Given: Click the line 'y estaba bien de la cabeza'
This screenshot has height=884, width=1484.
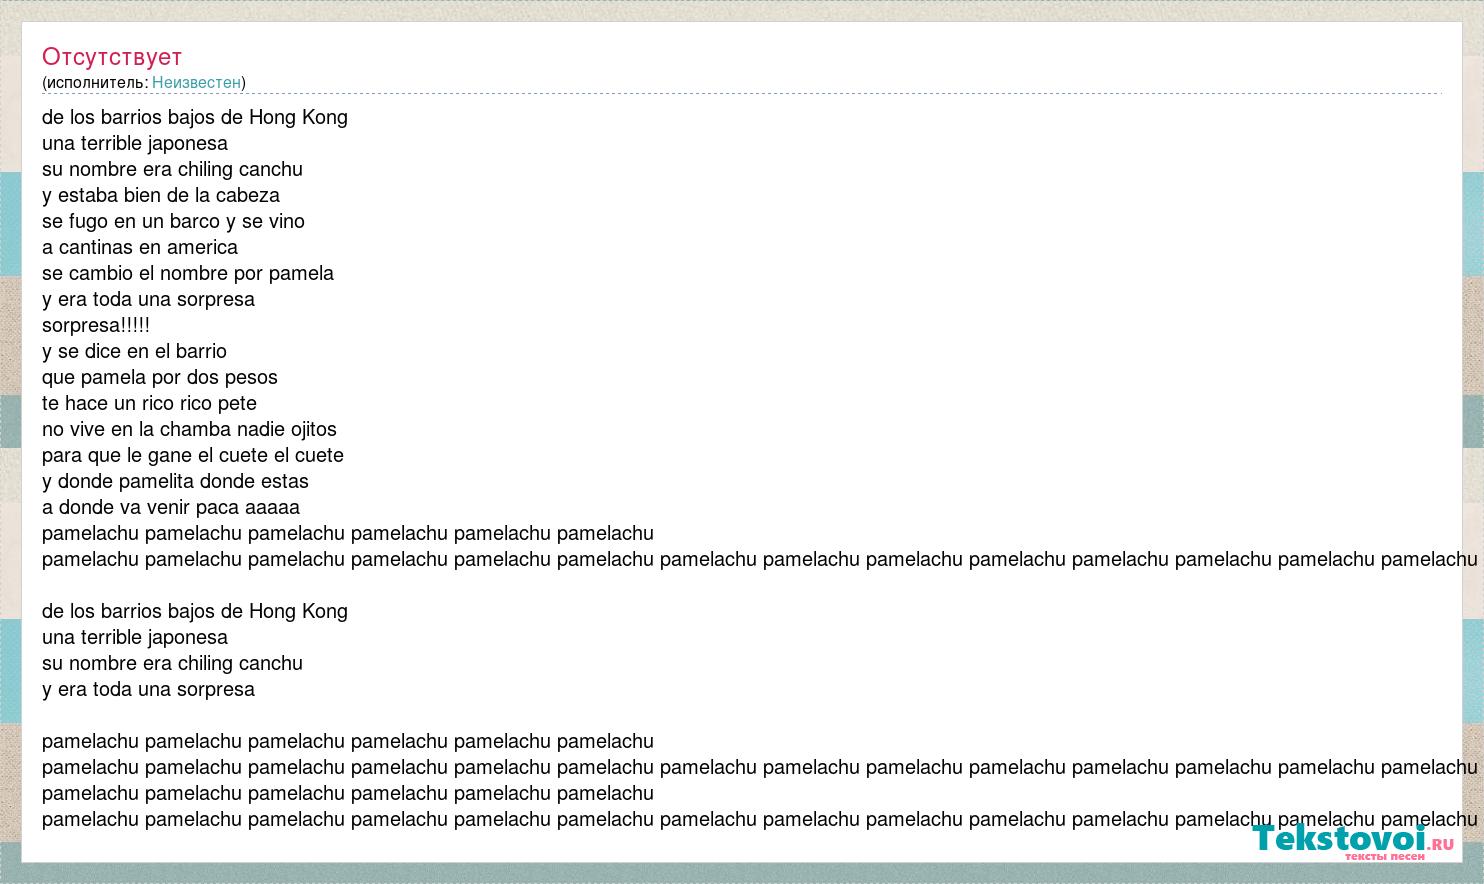Looking at the screenshot, I should (x=161, y=195).
